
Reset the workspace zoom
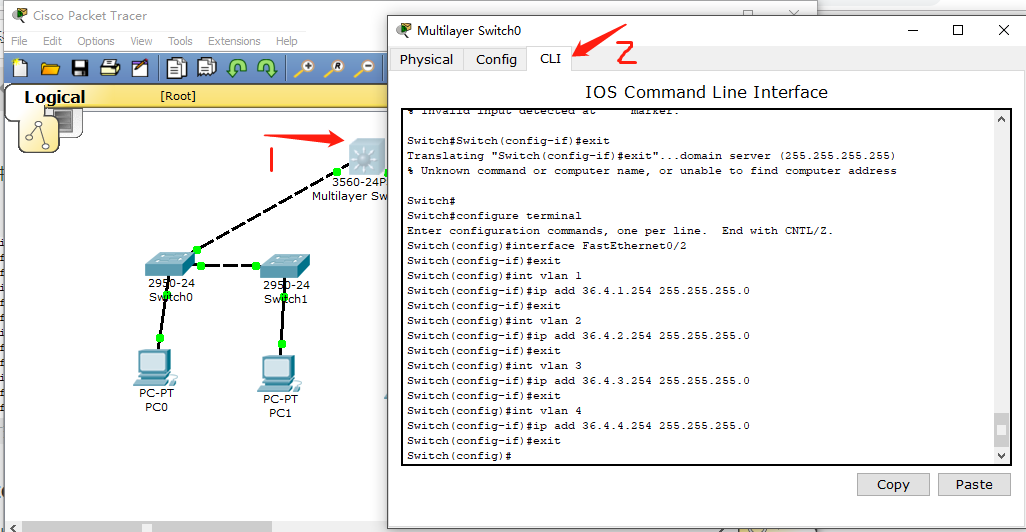pos(334,68)
